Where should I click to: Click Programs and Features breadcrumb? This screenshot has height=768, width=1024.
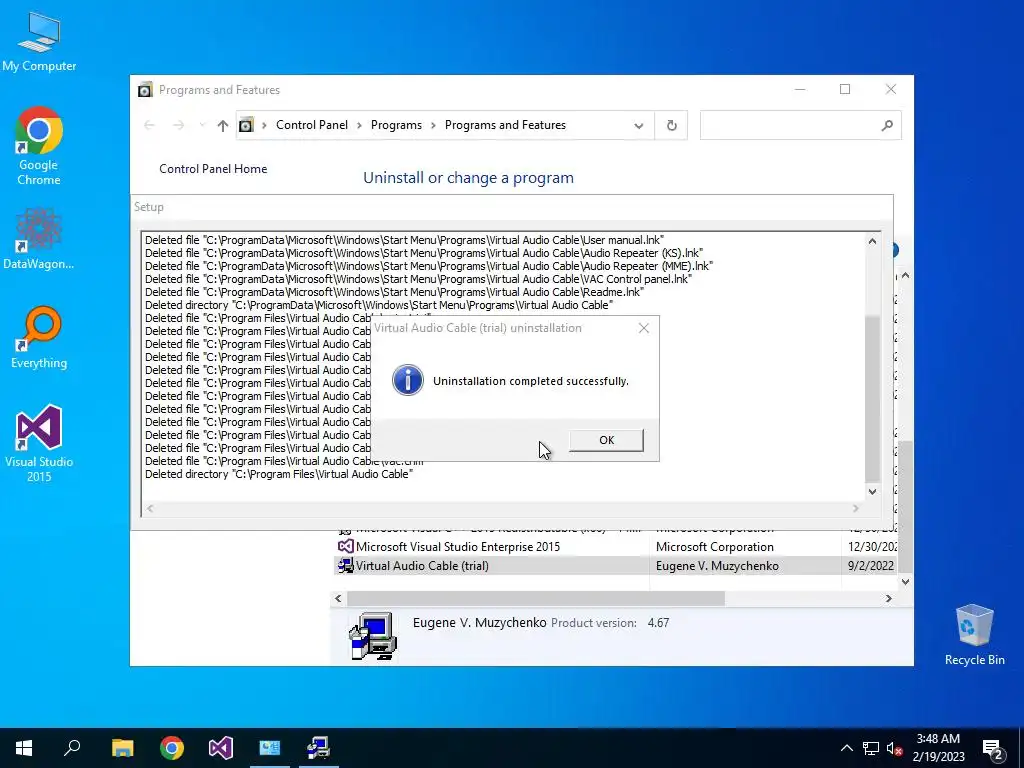(505, 125)
